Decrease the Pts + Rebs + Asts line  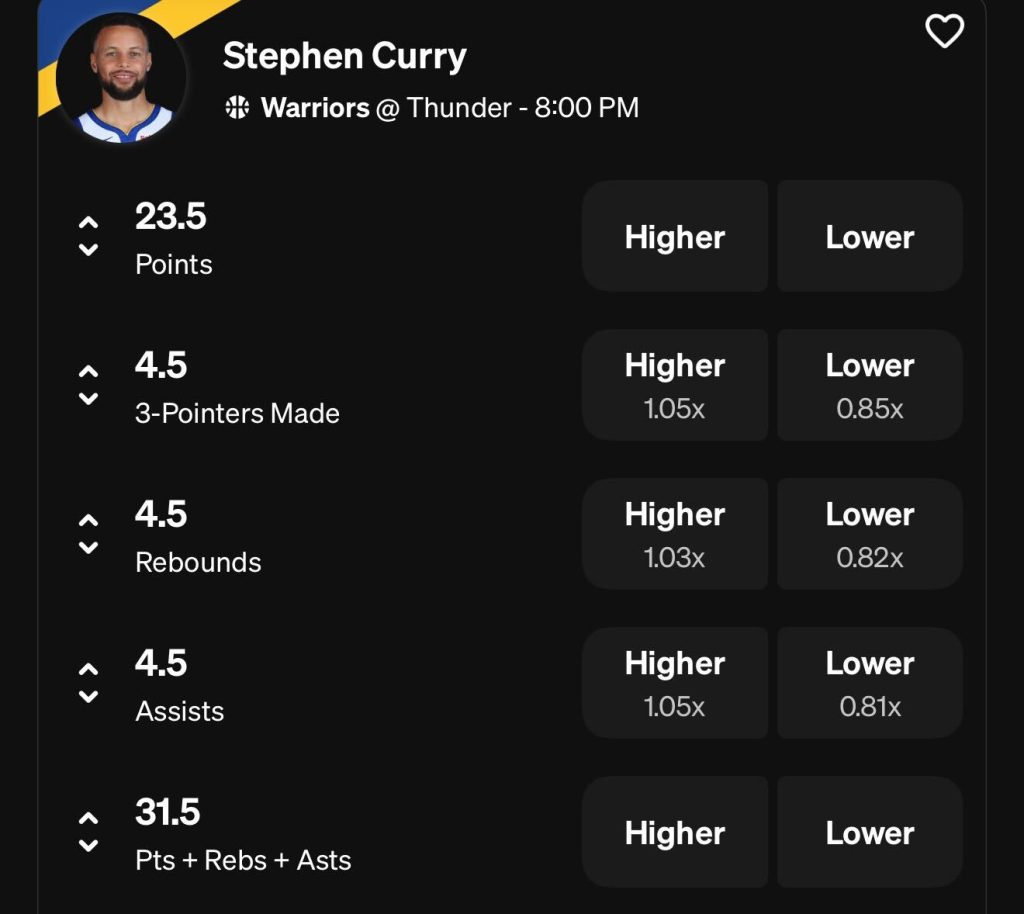88,845
